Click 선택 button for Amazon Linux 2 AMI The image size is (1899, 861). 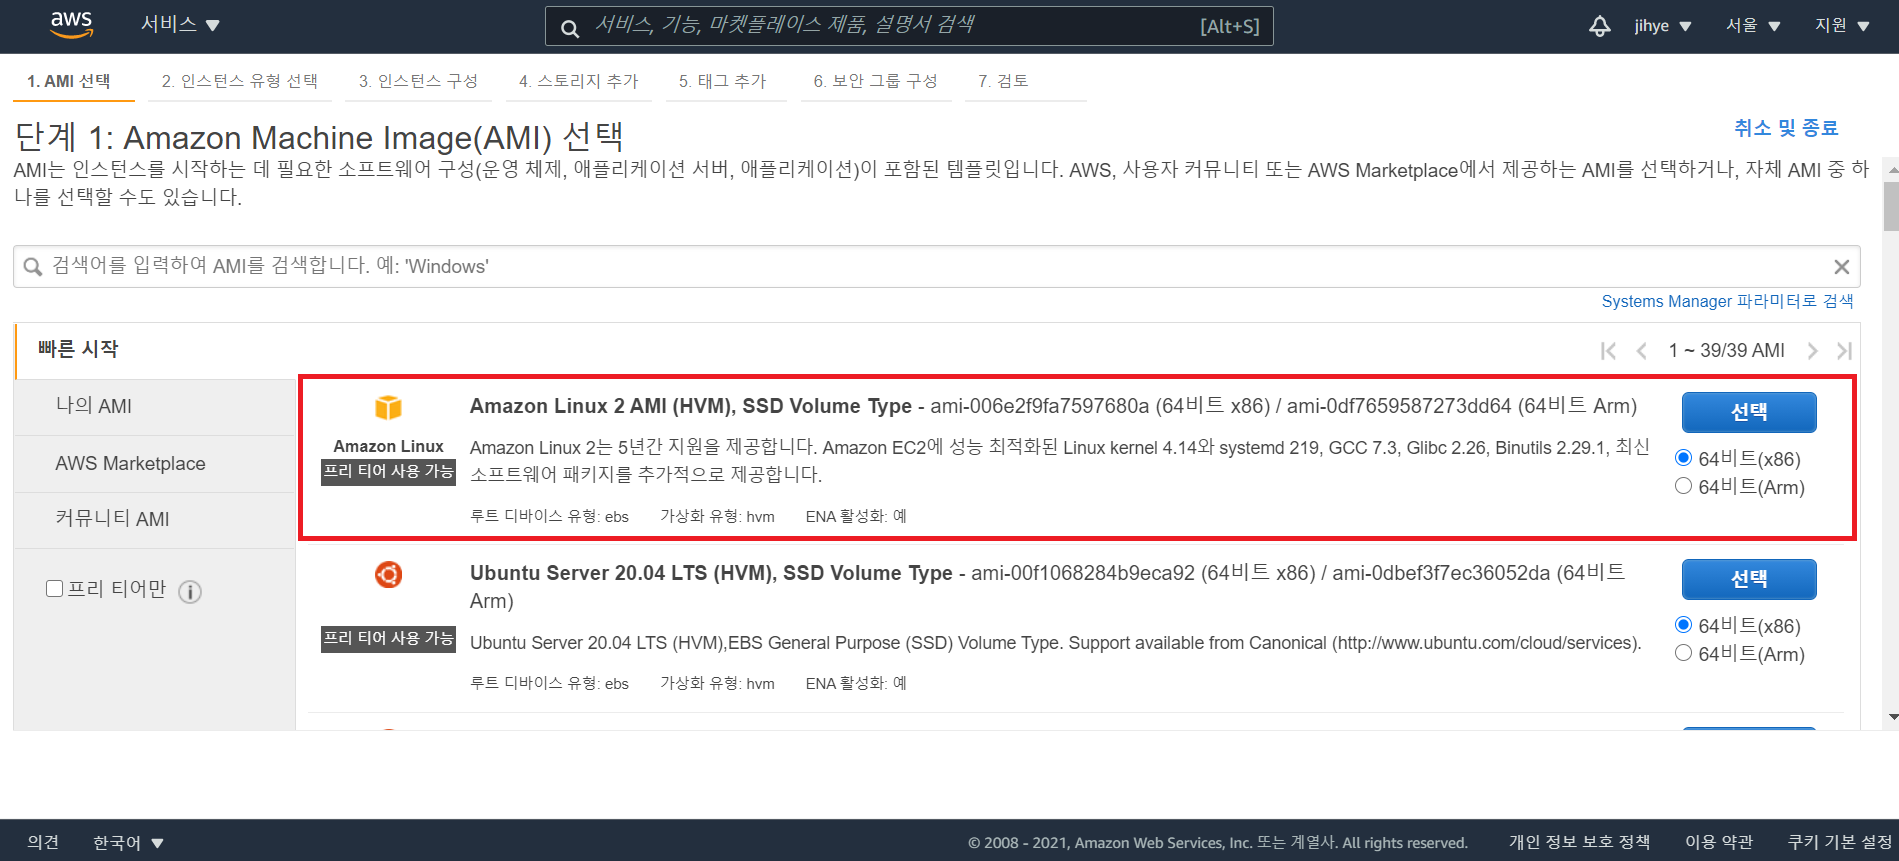[x=1749, y=412]
